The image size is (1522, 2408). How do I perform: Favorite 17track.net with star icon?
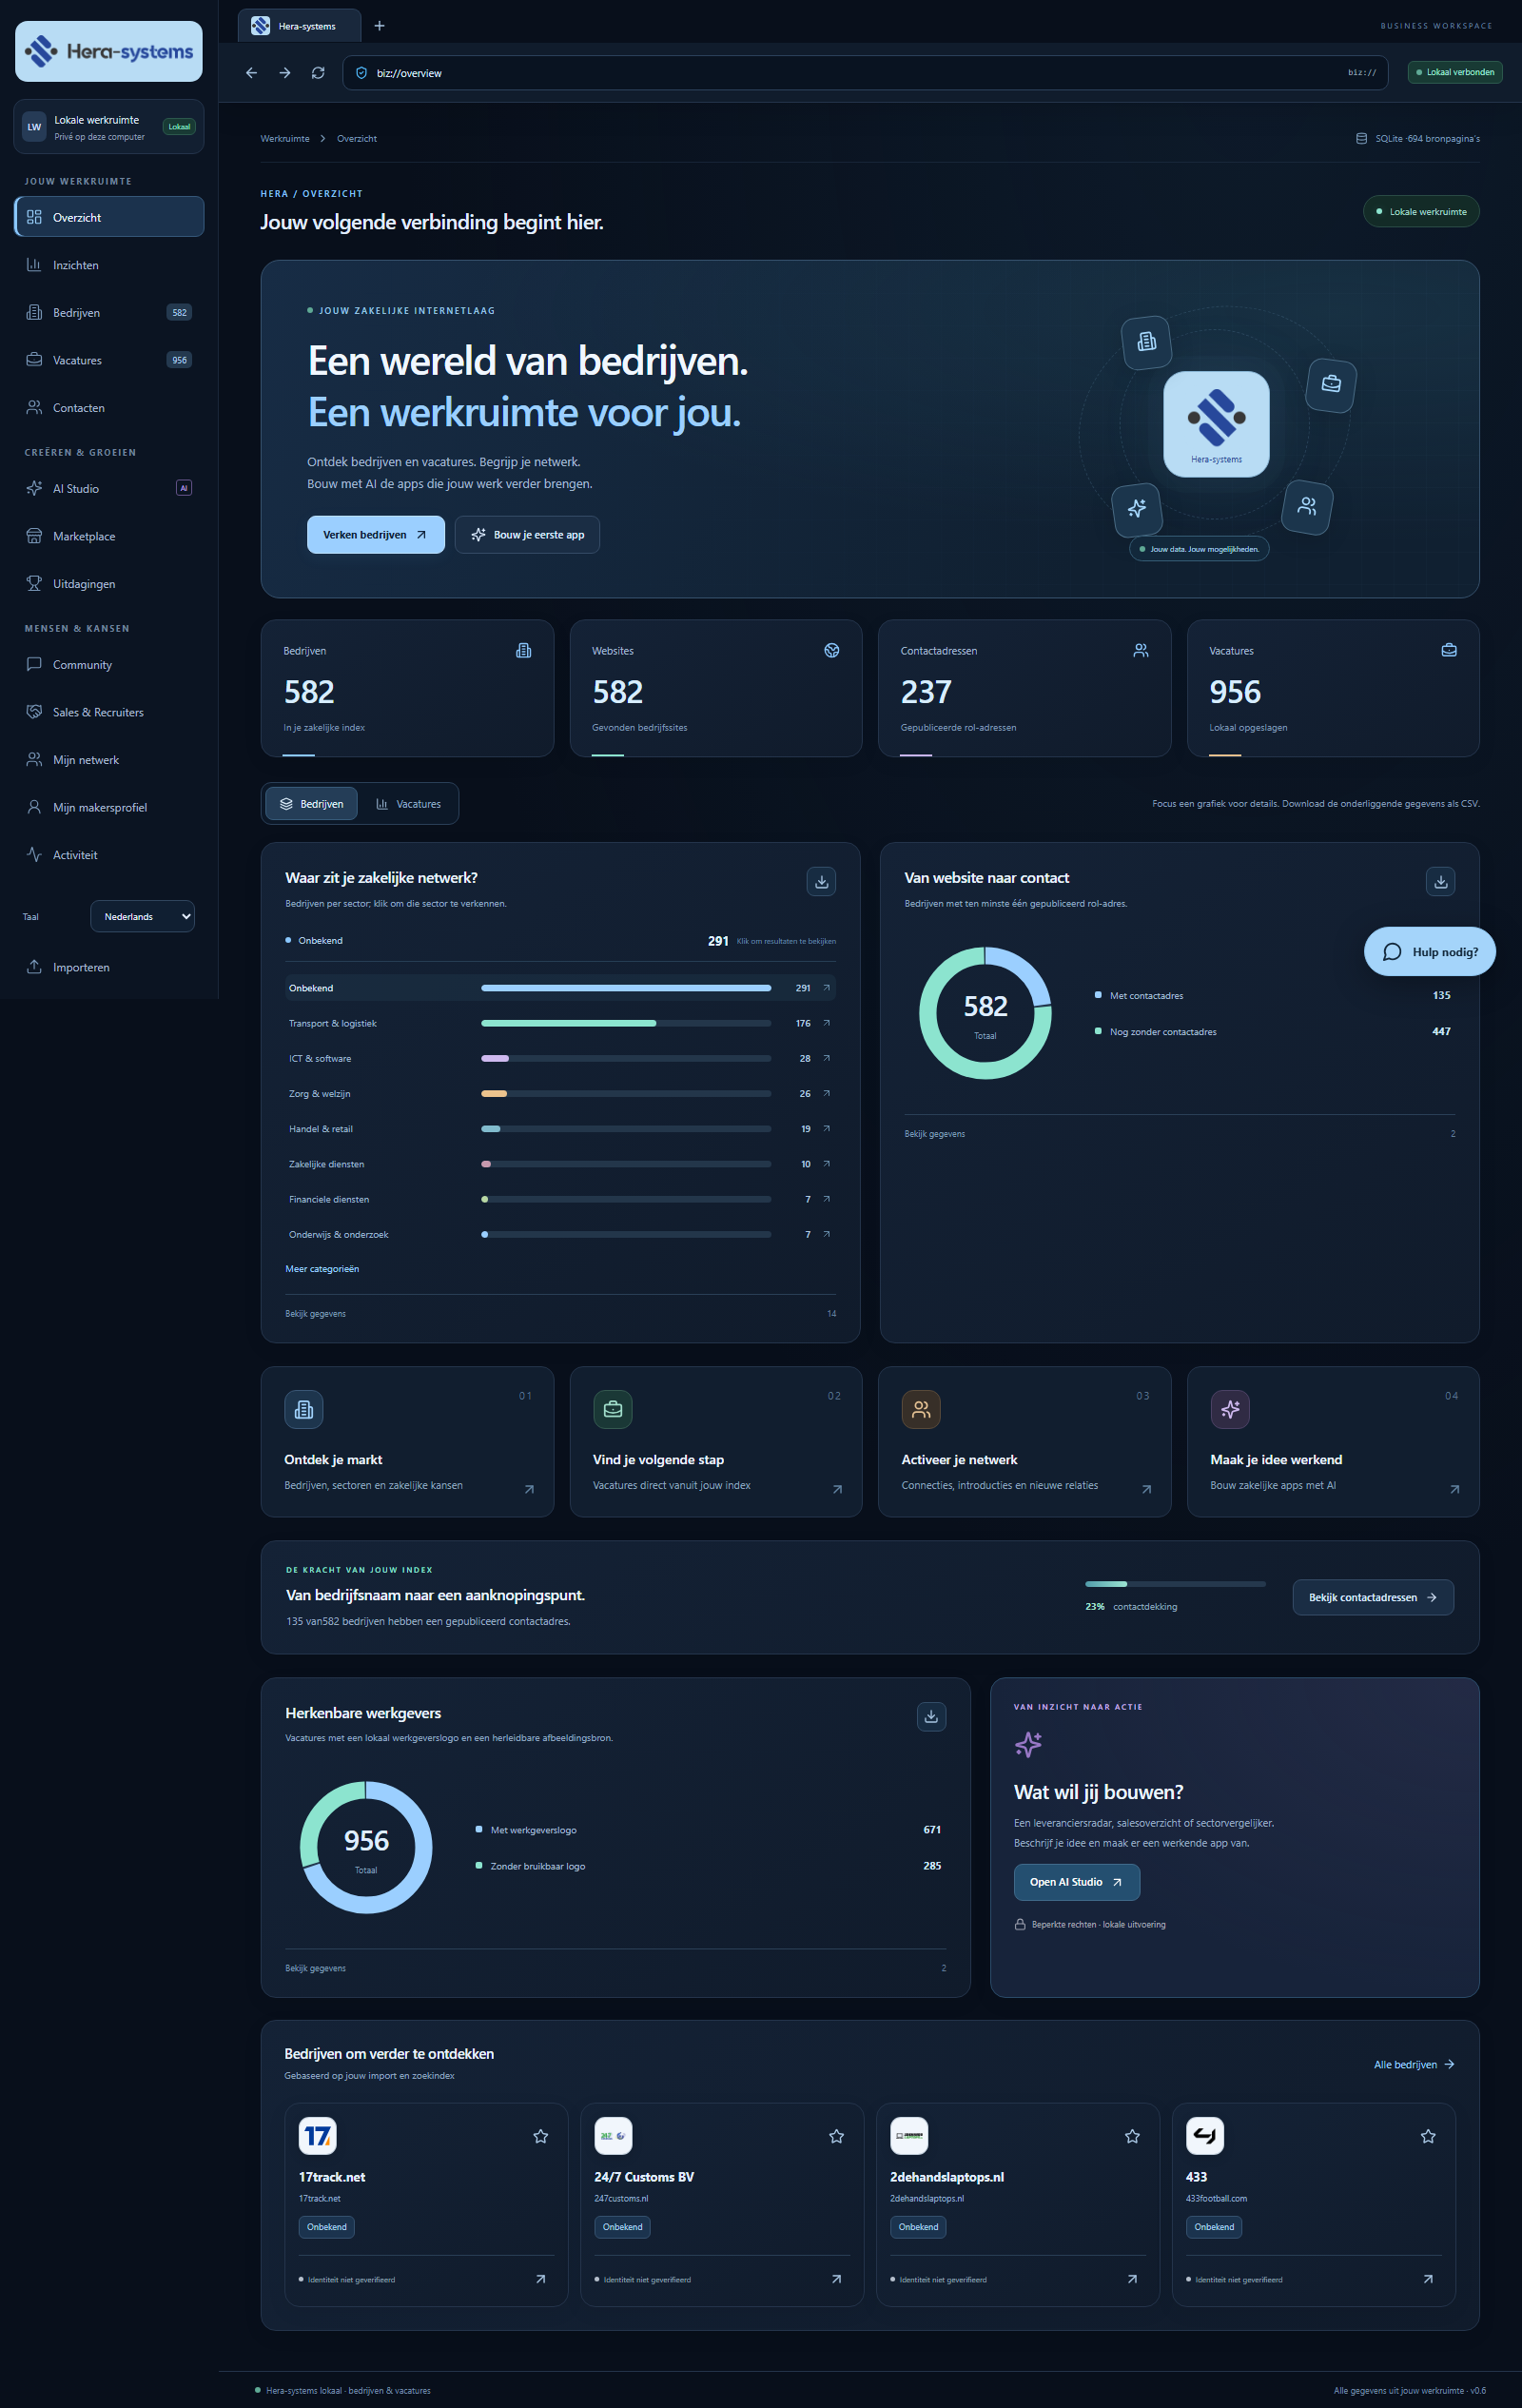coord(541,2136)
